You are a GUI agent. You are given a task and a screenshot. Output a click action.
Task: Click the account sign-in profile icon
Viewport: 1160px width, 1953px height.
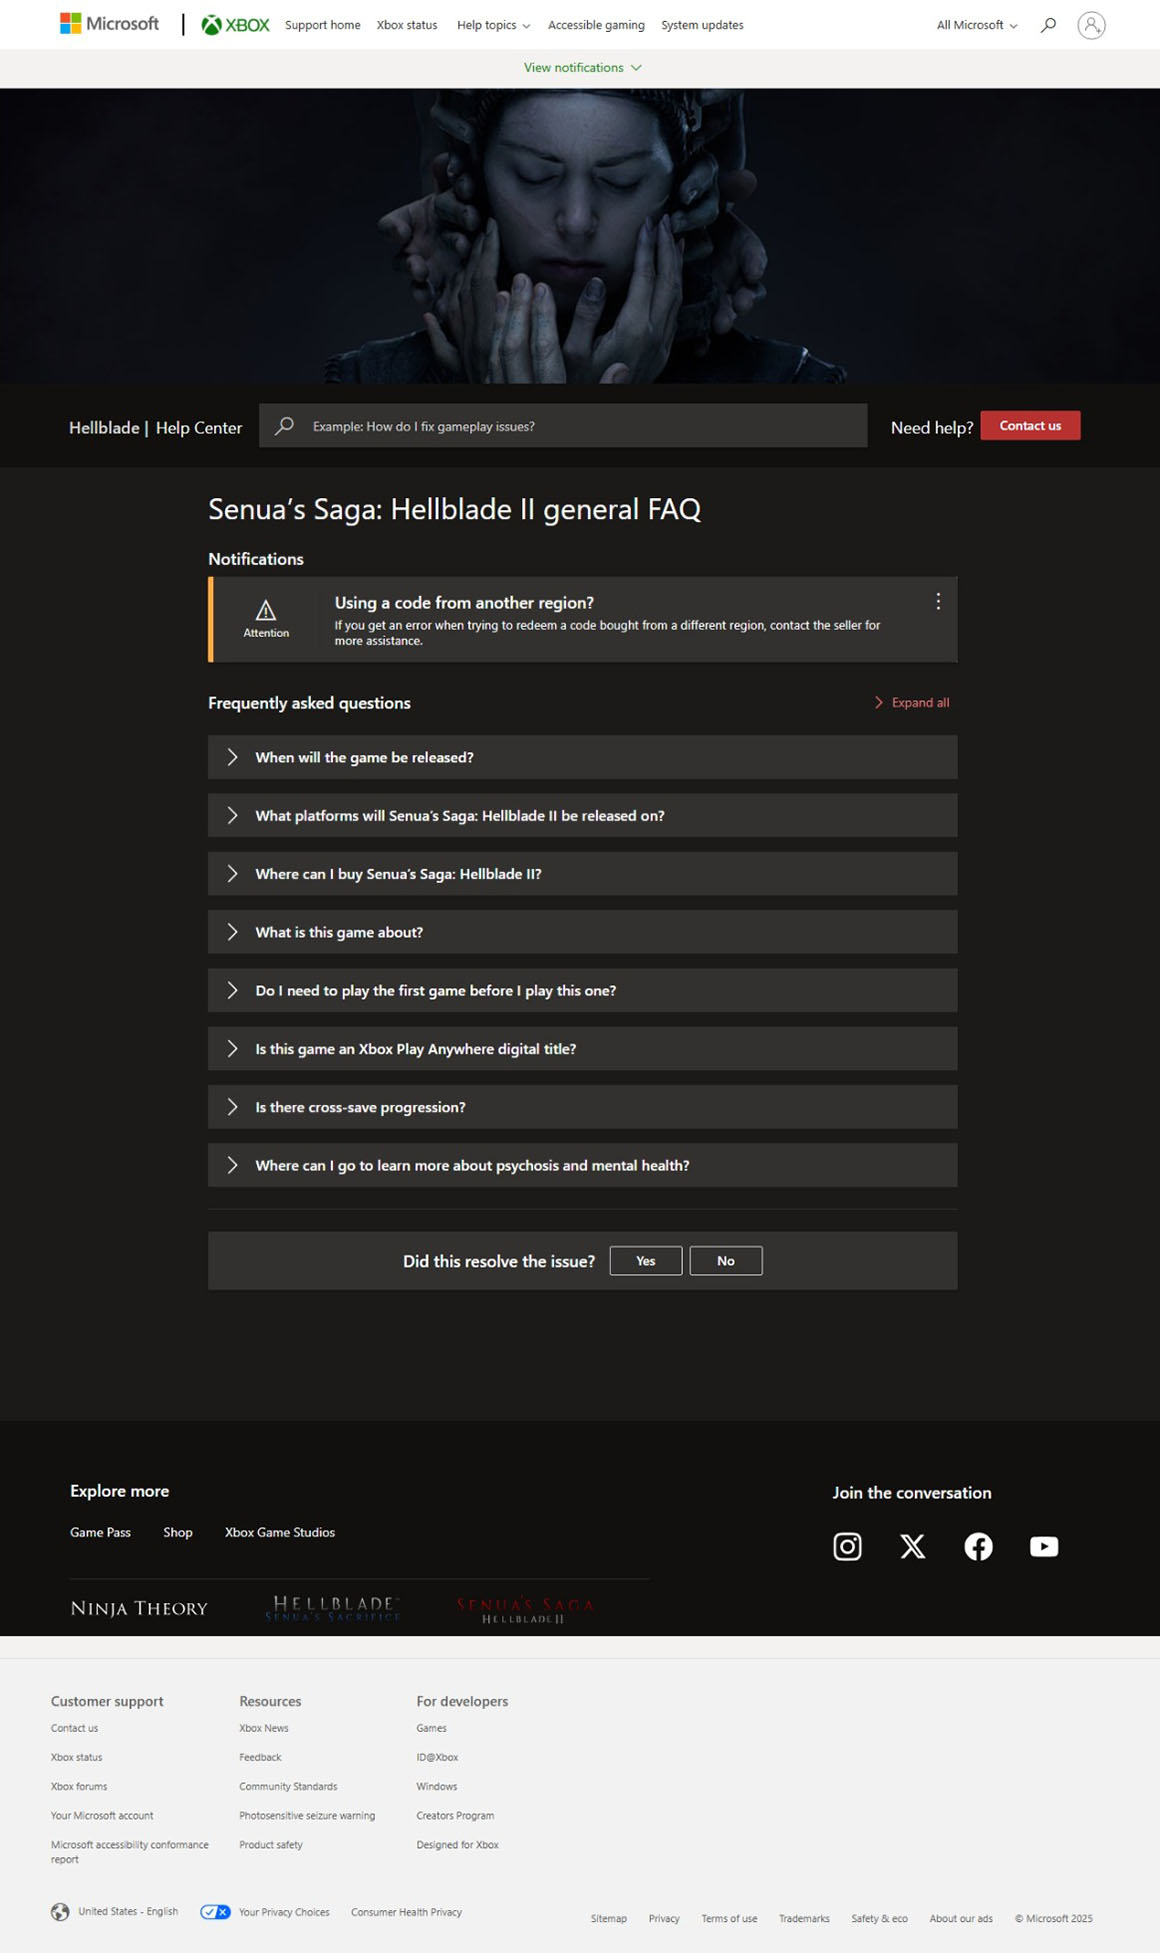tap(1091, 25)
